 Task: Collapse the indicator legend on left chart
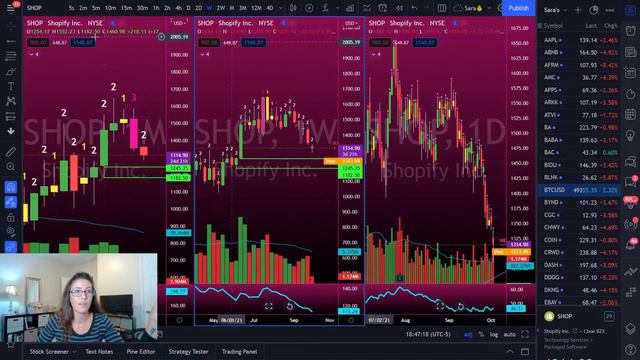(33, 54)
